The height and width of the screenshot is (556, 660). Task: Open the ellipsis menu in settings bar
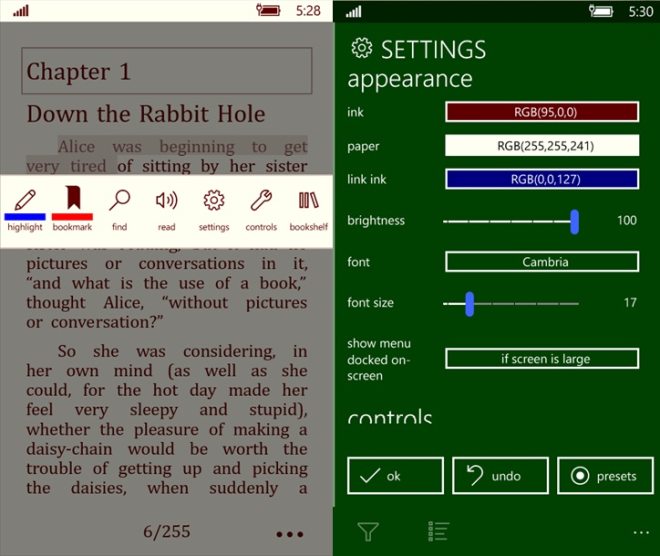pyautogui.click(x=641, y=532)
